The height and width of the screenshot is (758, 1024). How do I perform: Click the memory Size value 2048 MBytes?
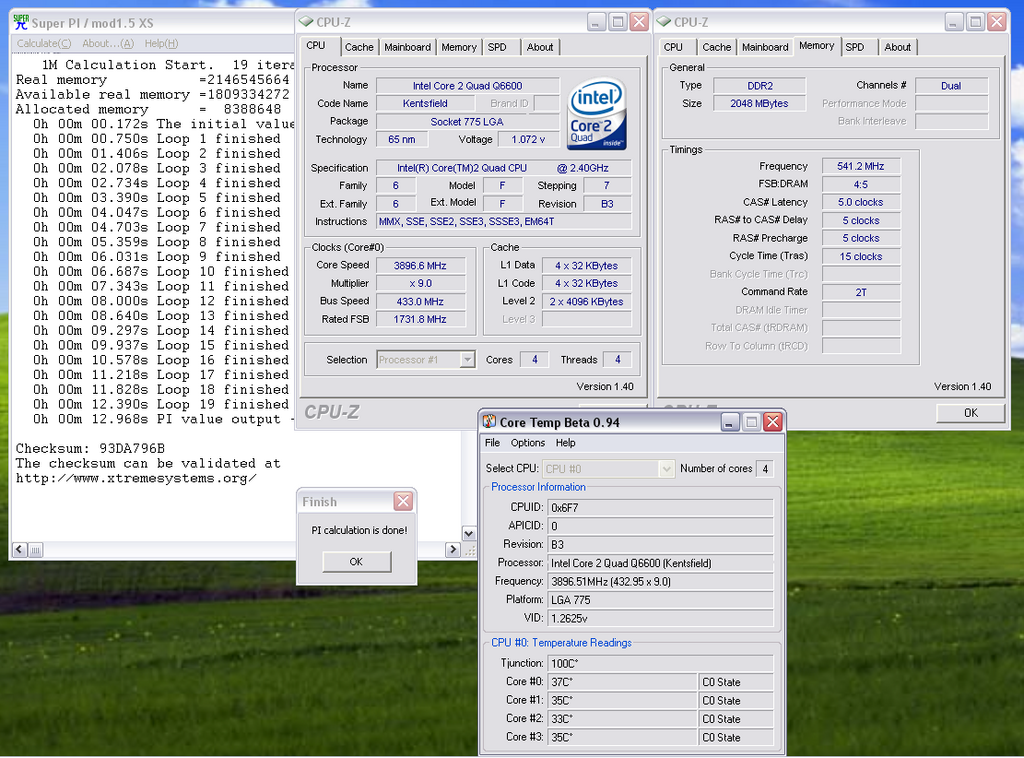[760, 103]
